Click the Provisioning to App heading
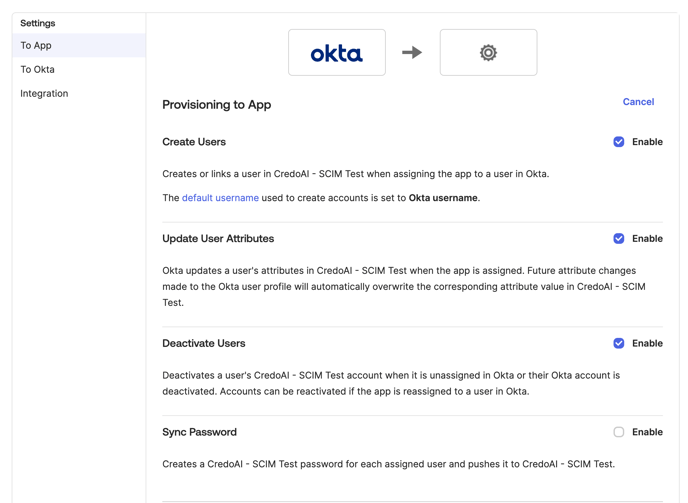The image size is (688, 503). [x=217, y=104]
